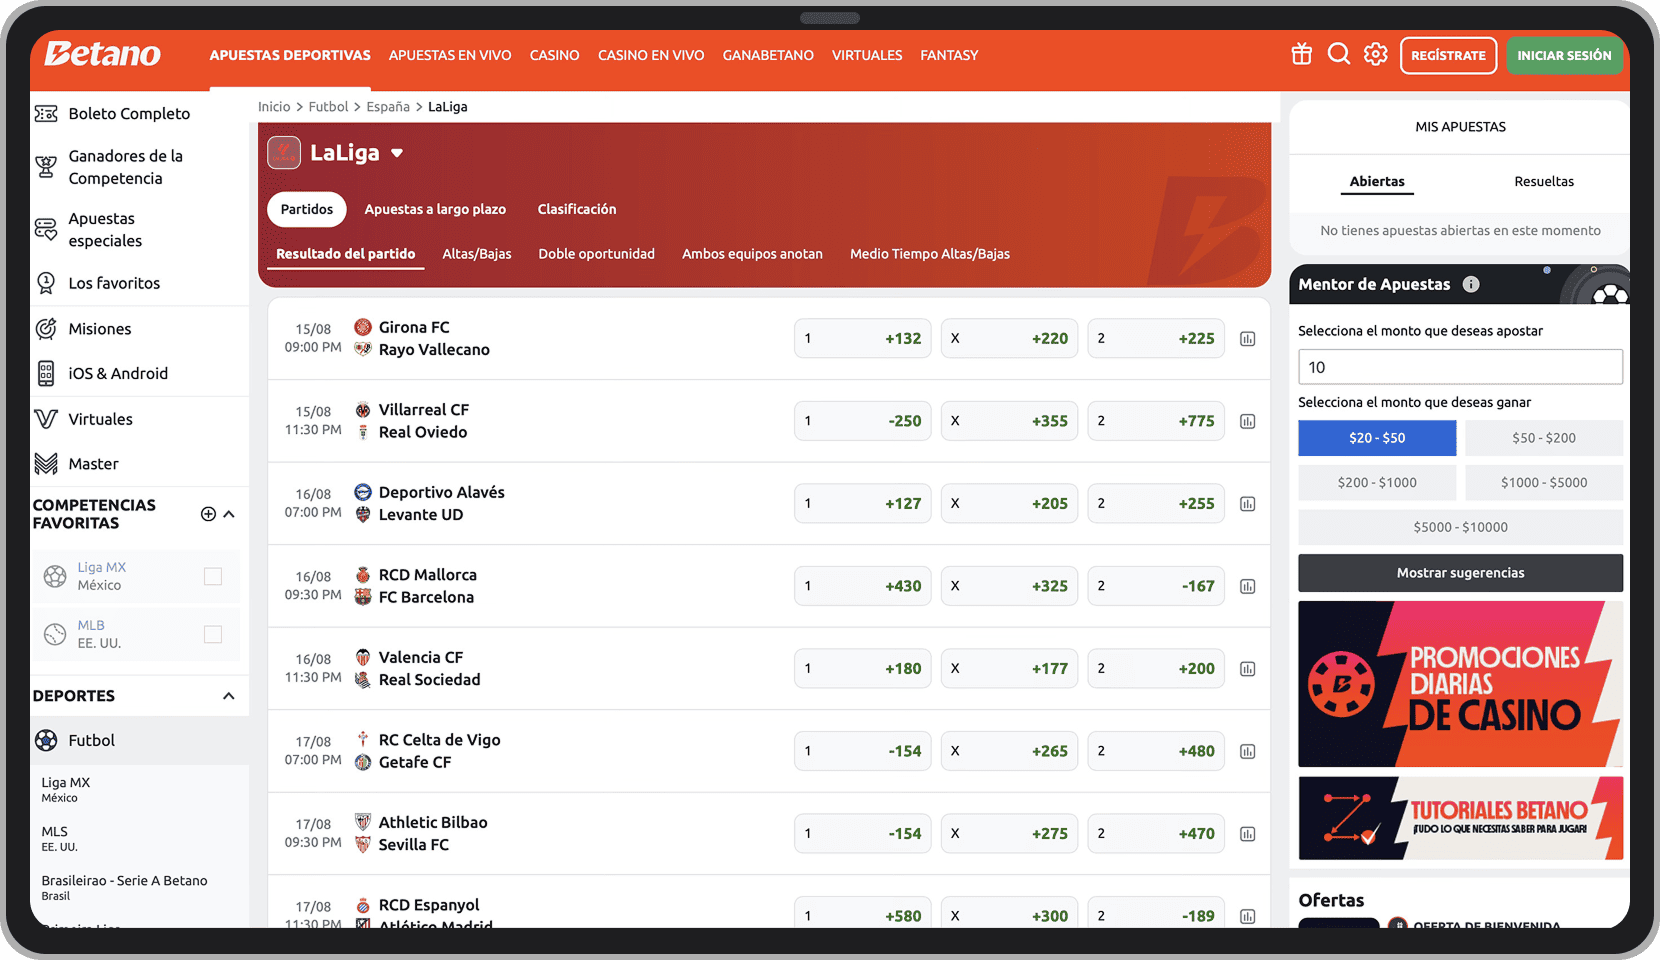
Task: Open Misiones target icon
Action: tap(46, 329)
